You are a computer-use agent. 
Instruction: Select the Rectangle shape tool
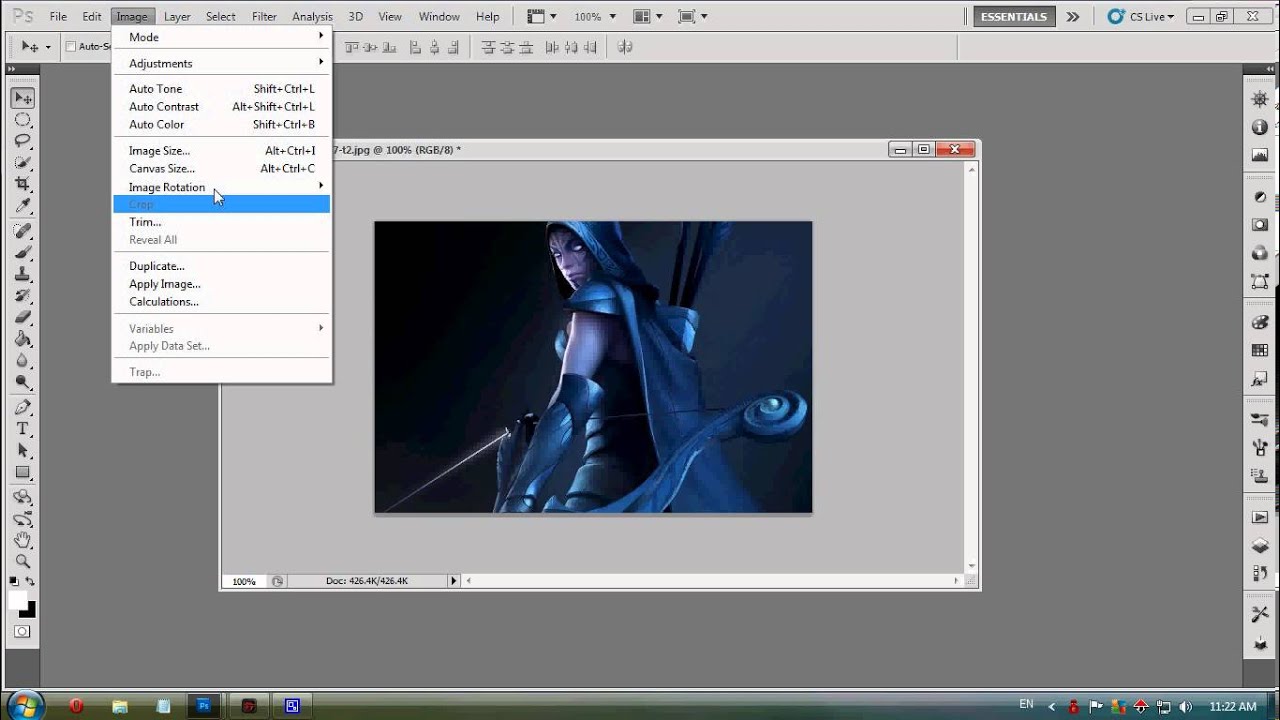[x=22, y=472]
